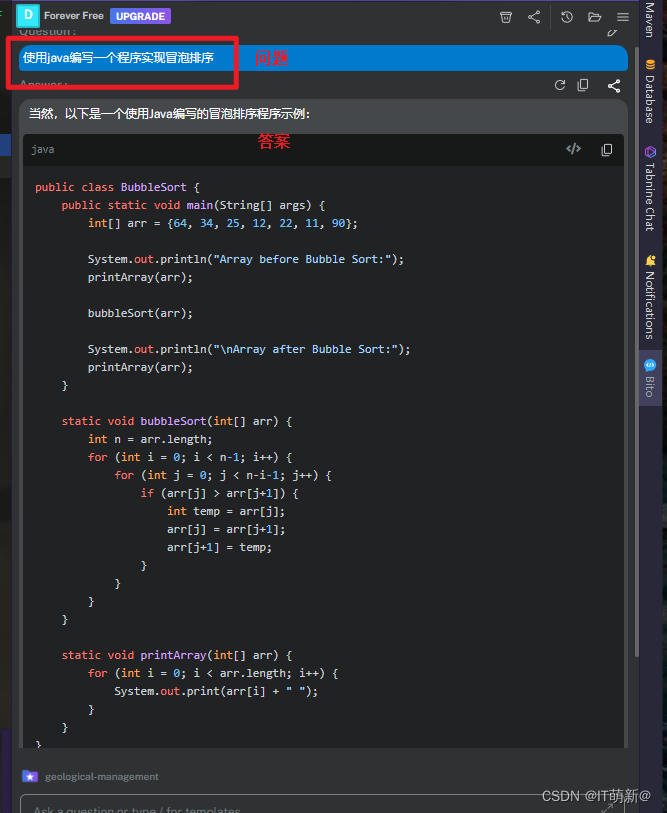Share this answer icon
This screenshot has width=667, height=813.
(614, 86)
